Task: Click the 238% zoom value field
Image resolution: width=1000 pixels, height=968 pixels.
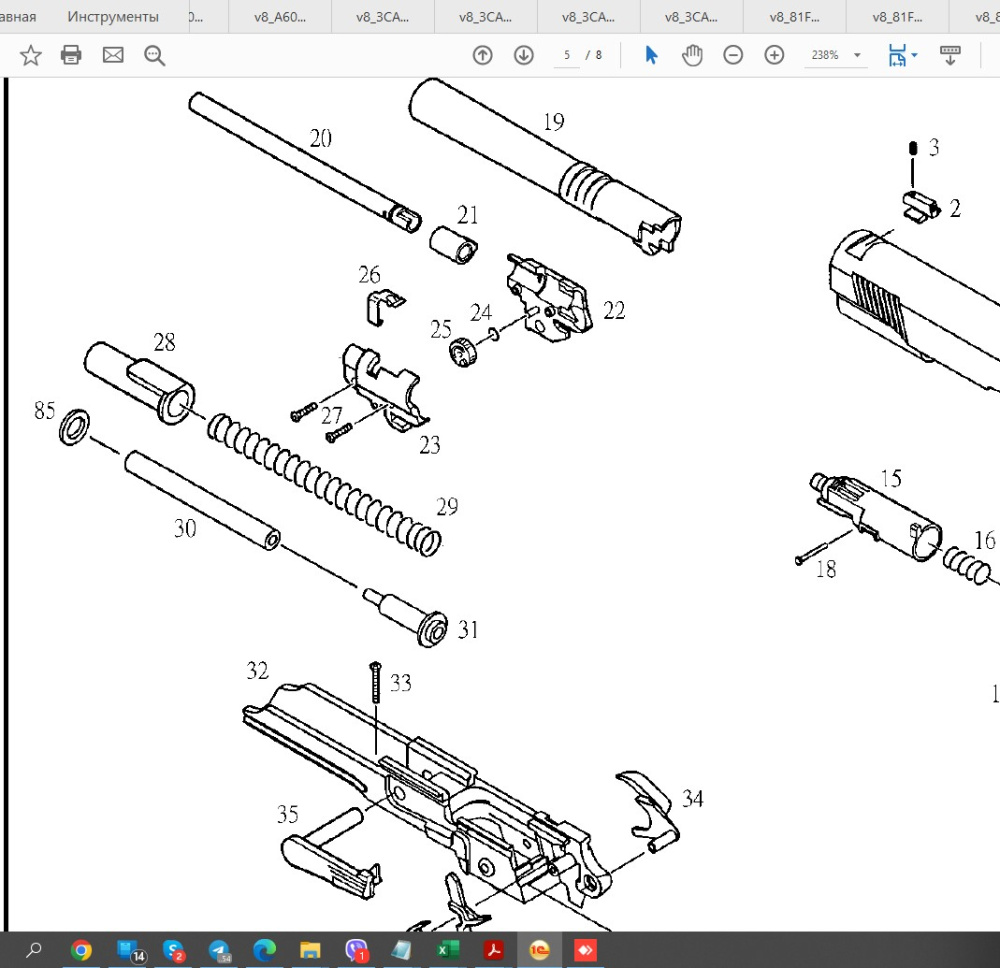Action: (x=825, y=55)
